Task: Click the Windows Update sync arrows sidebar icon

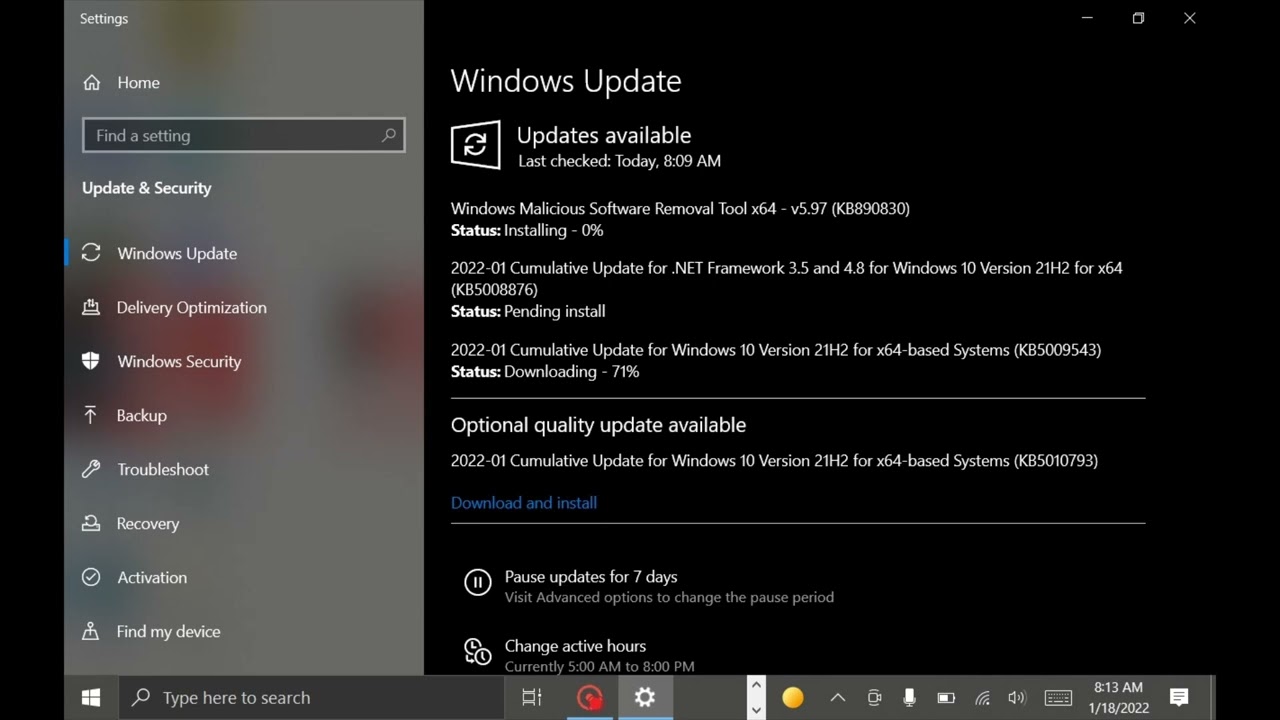Action: (91, 253)
